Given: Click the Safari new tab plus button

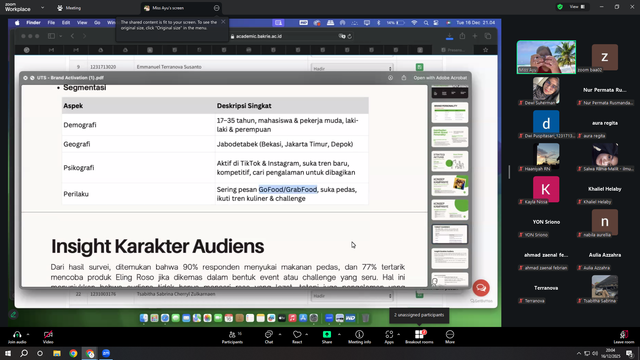Looking at the screenshot, I should tap(475, 36).
